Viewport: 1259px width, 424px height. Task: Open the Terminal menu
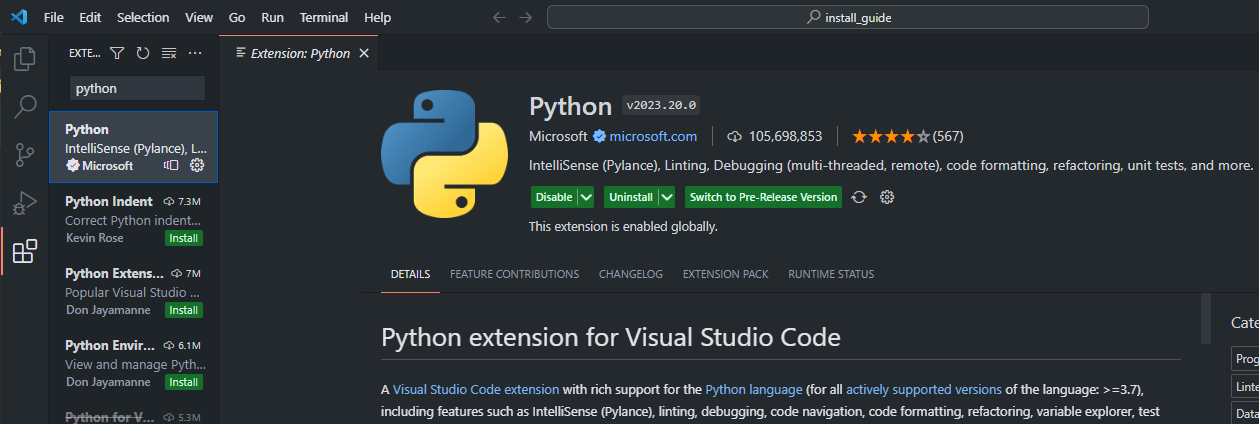[x=324, y=18]
